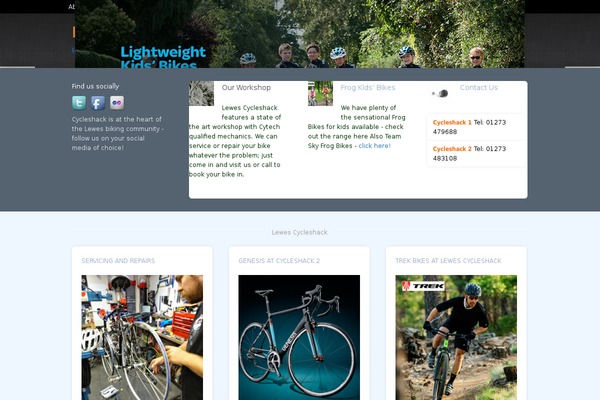Click the Trek logo on the photo
The width and height of the screenshot is (600, 400).
423,286
